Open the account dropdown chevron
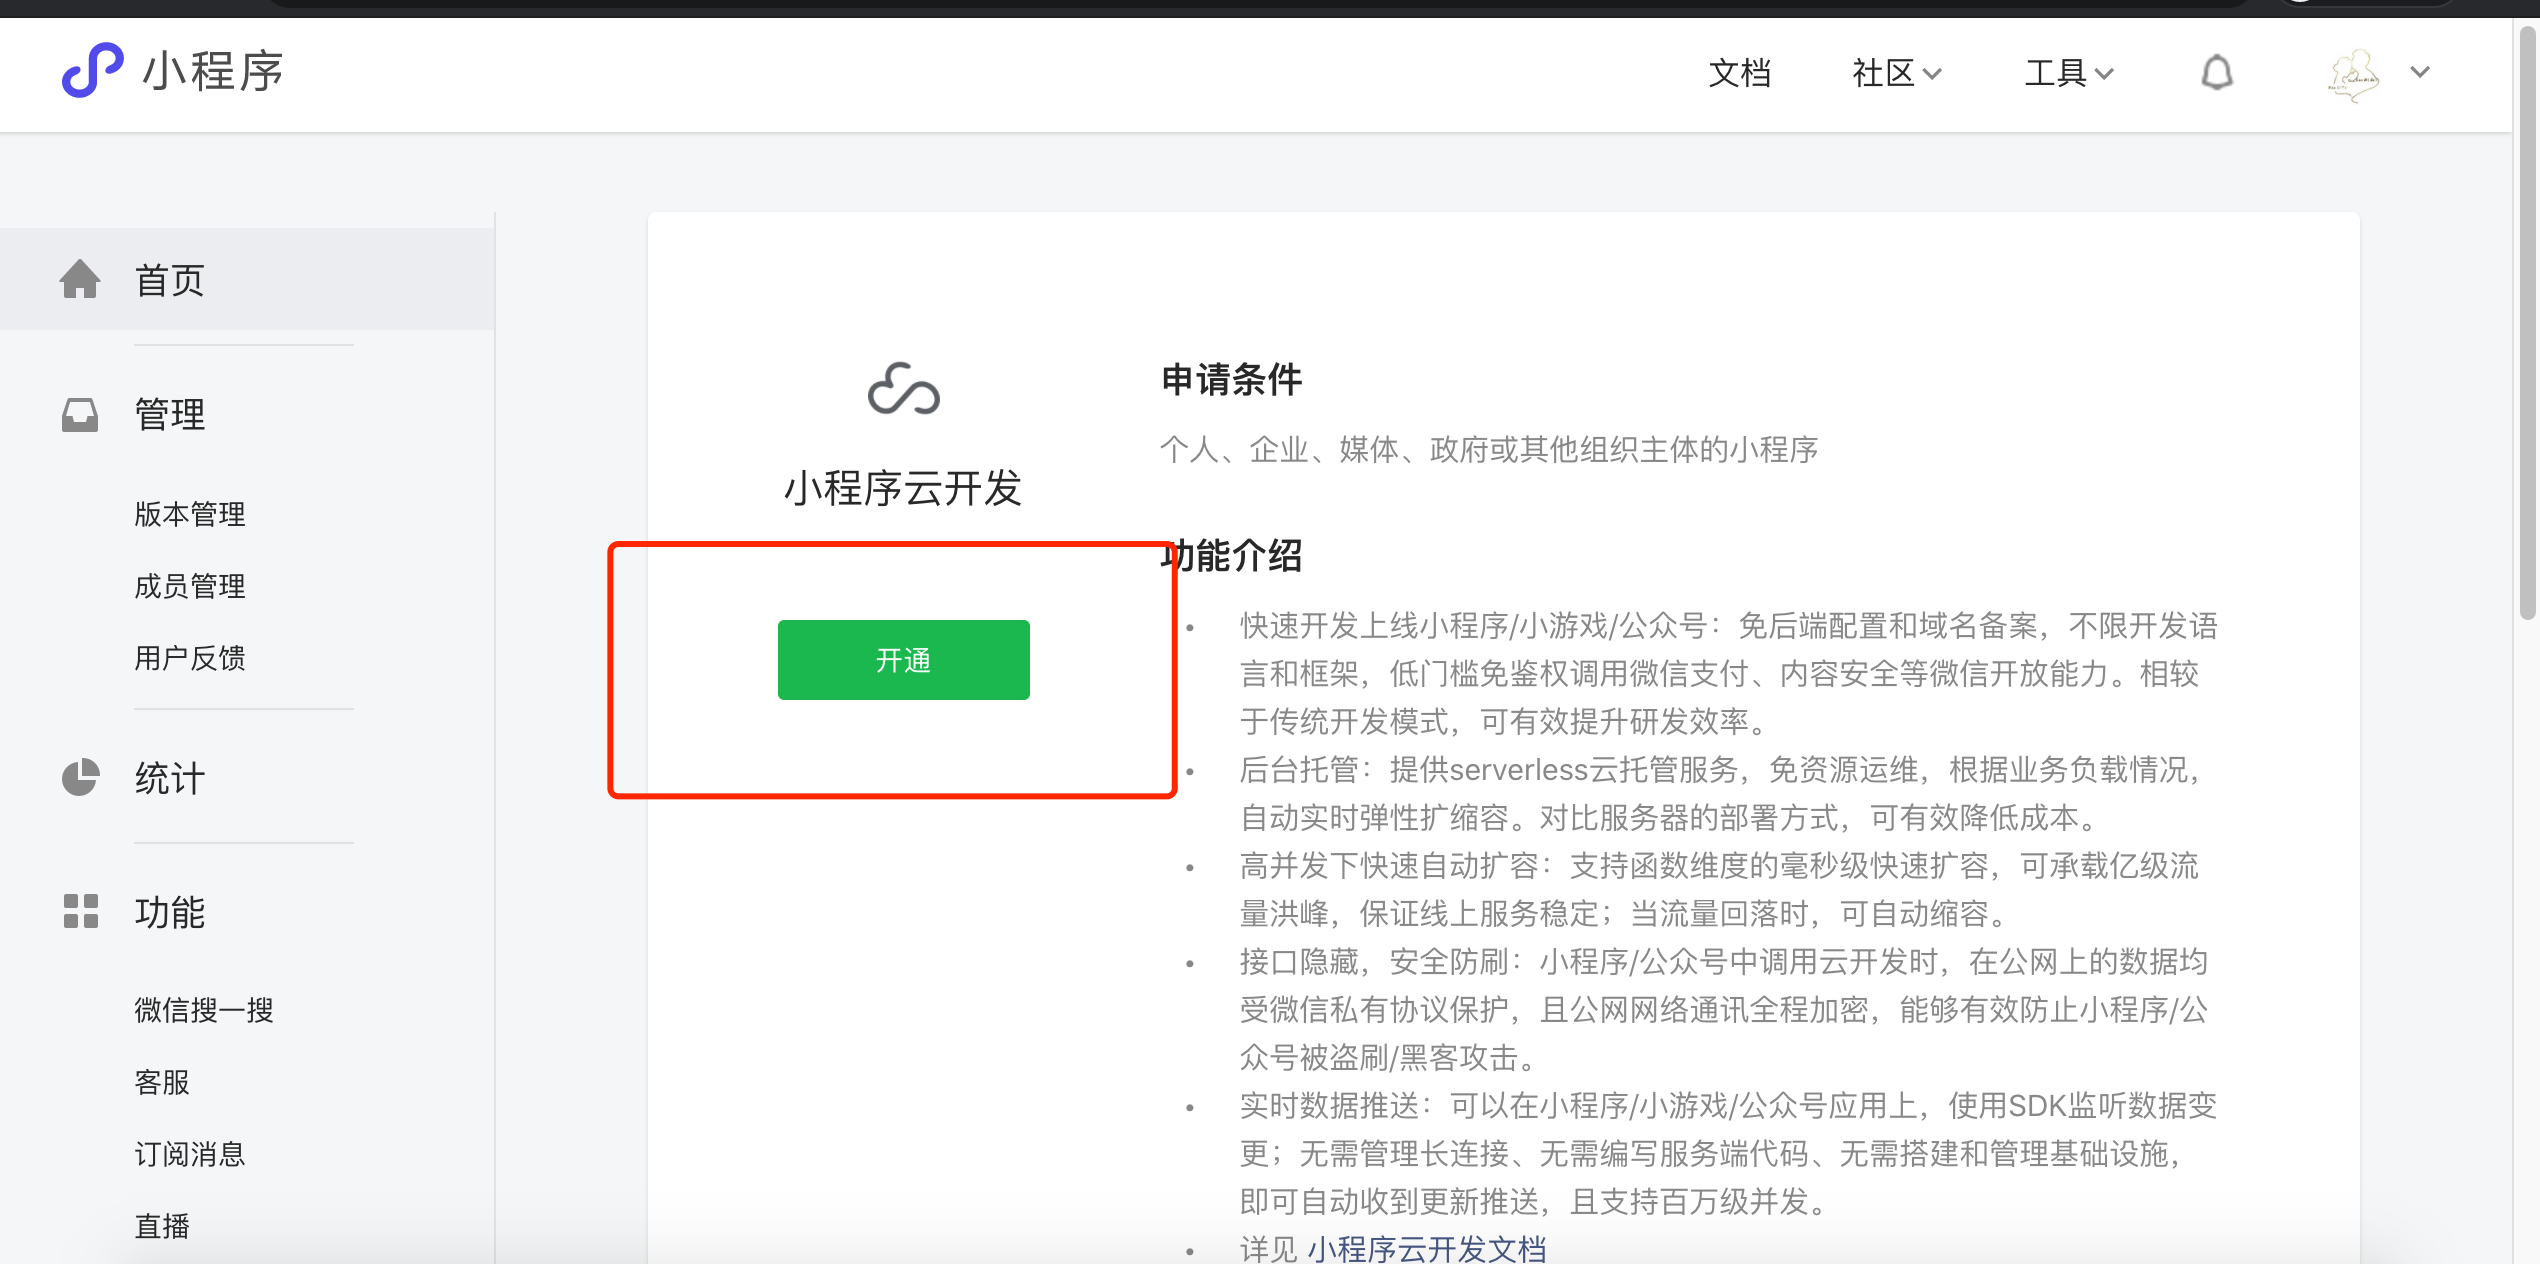Screen dimensions: 2540x1264 point(2420,72)
